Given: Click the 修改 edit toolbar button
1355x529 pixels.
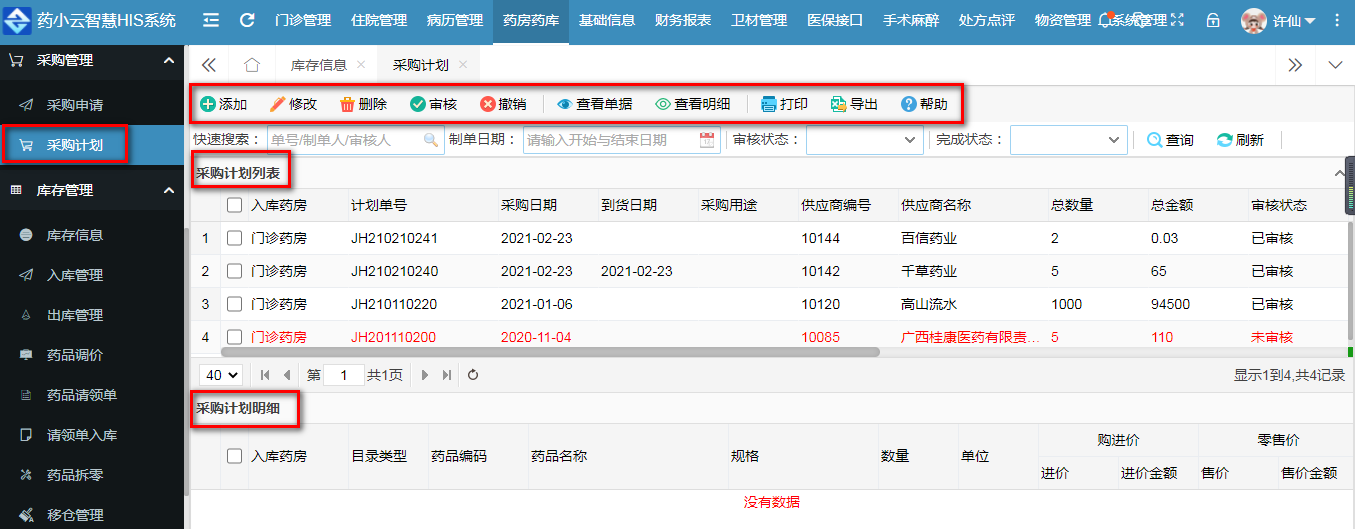Looking at the screenshot, I should 294,104.
